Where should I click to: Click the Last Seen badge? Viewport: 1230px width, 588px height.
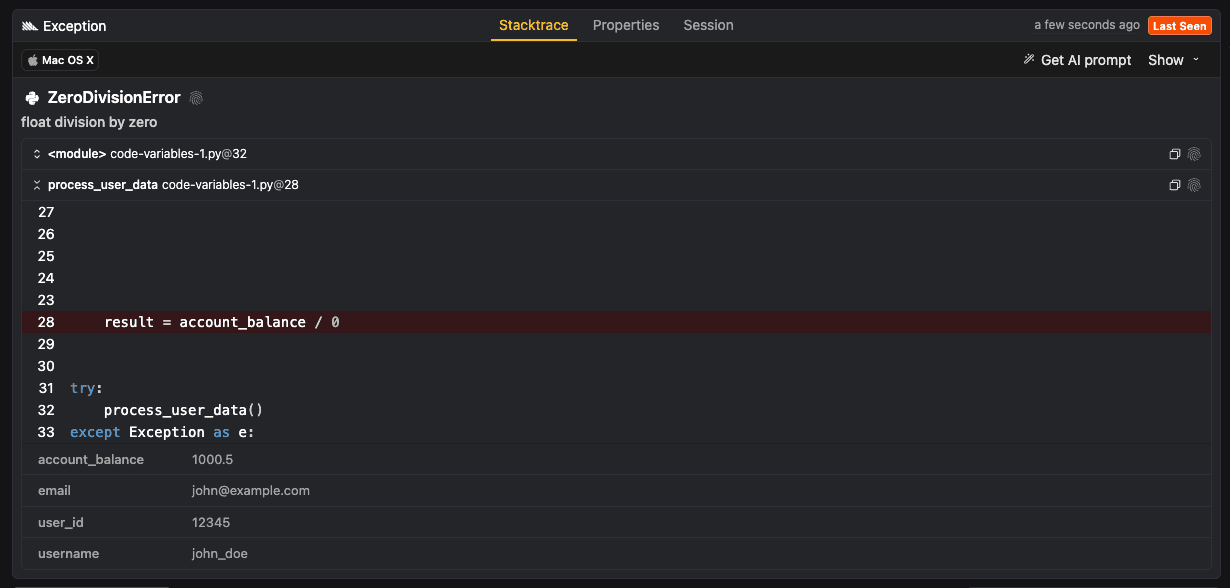click(x=1179, y=25)
